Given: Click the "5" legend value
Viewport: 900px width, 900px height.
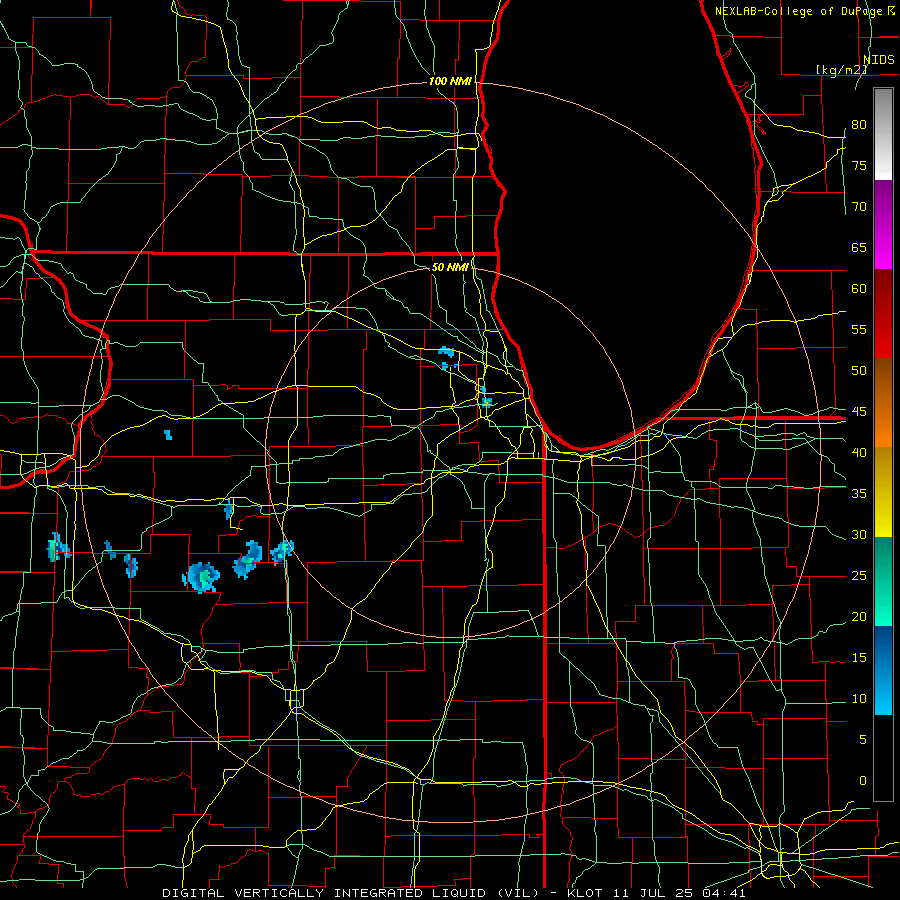Looking at the screenshot, I should point(863,740).
